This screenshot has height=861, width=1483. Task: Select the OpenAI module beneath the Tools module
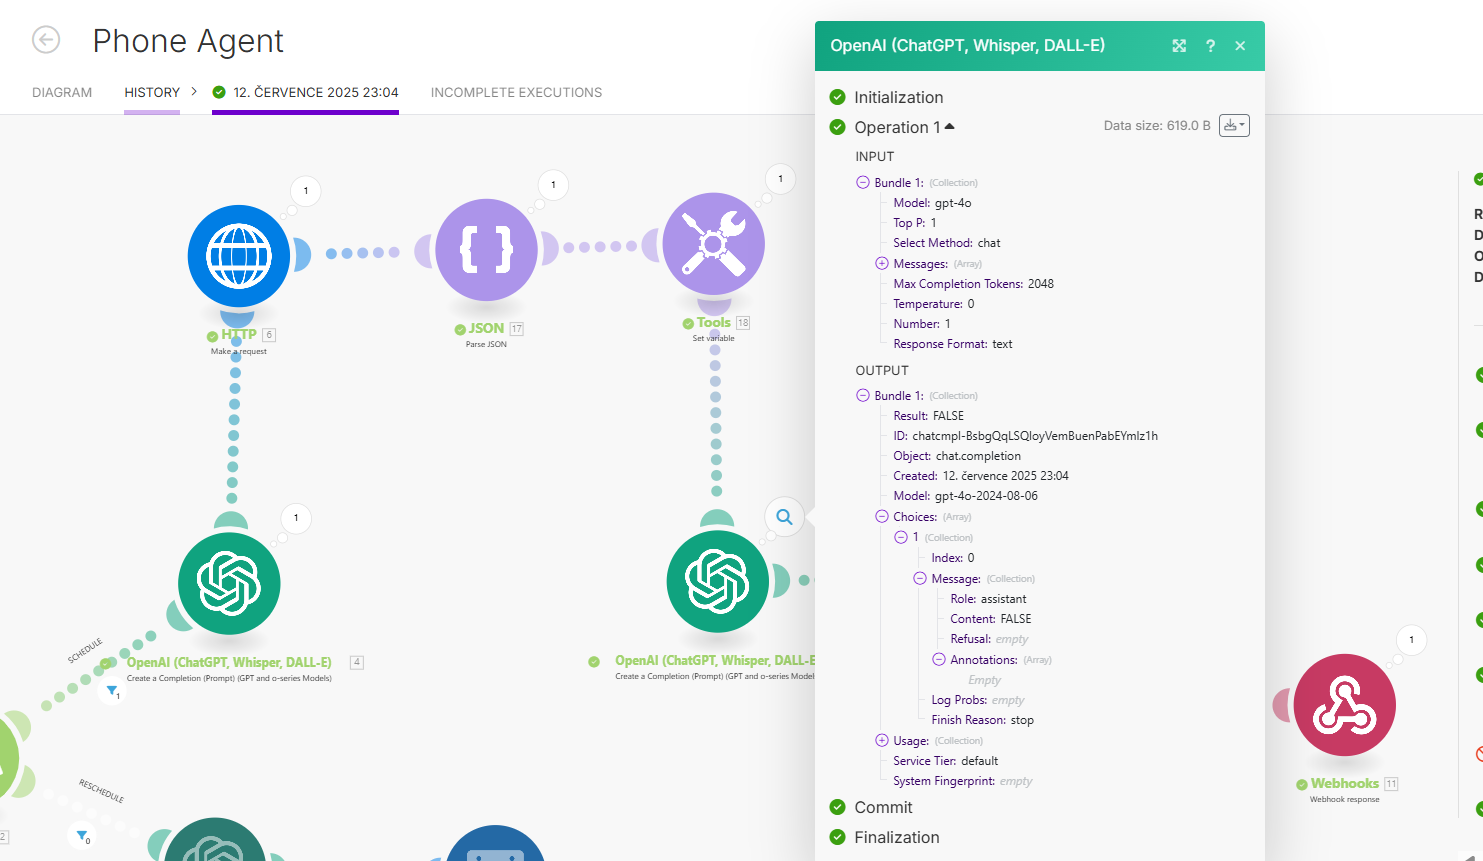point(718,582)
